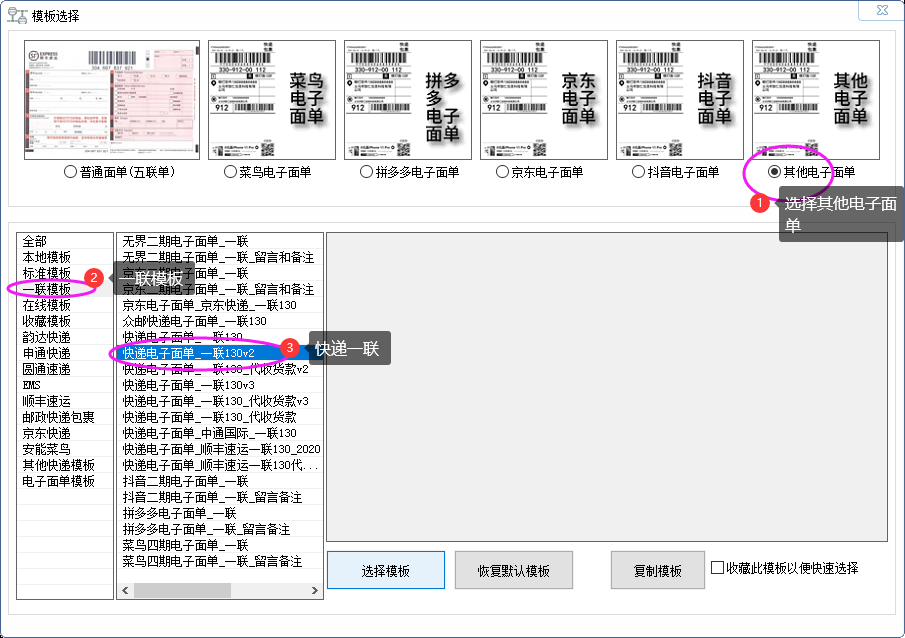
Task: Select 快递电子面单_中通国际_一联130 template
Action: pyautogui.click(x=210, y=433)
